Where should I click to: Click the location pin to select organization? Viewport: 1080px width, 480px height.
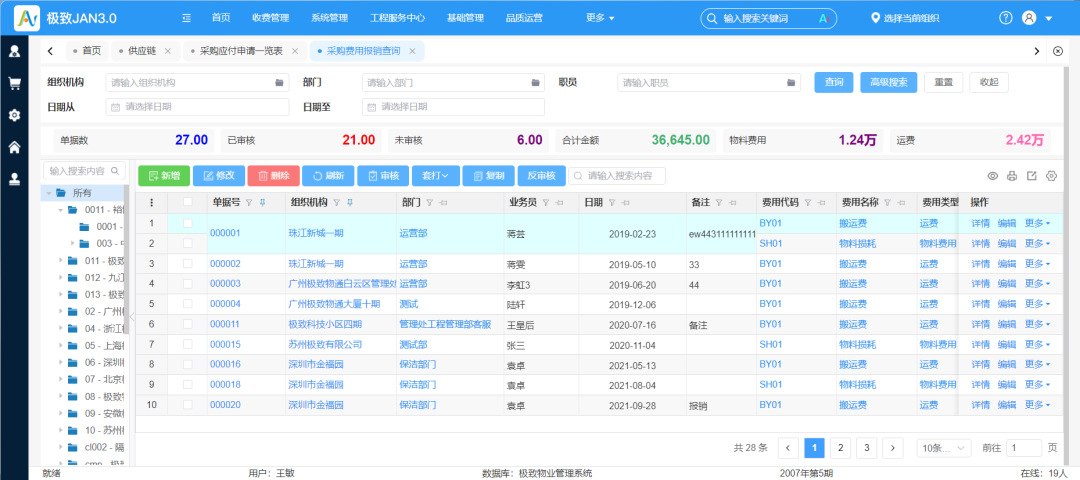[x=875, y=18]
